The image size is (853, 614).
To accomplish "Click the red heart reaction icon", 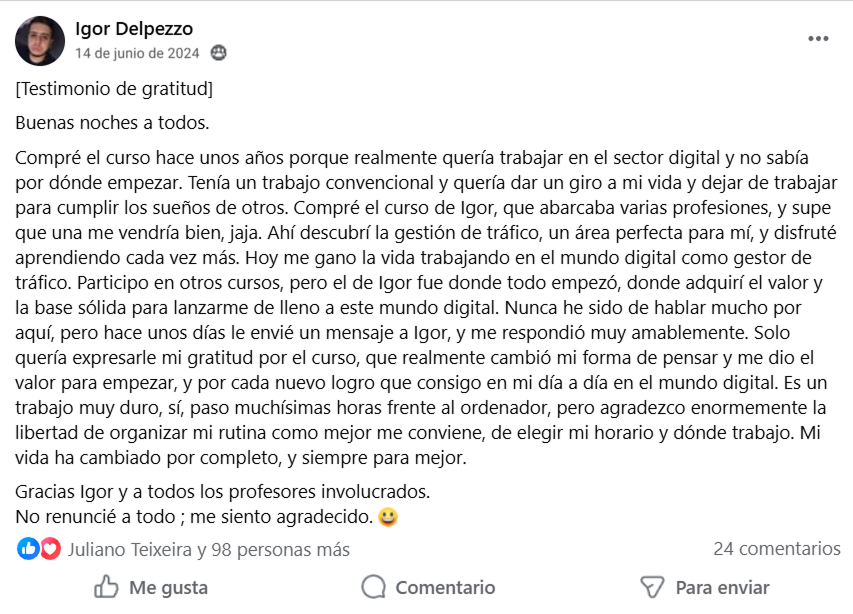I will 50,548.
